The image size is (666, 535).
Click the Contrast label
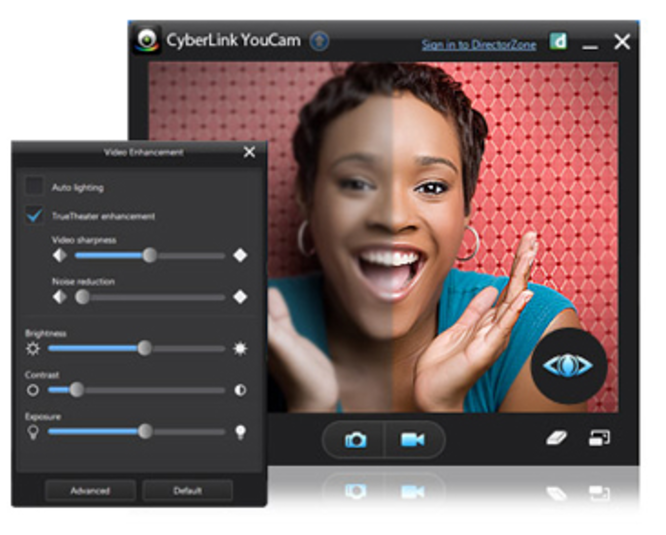(42, 374)
